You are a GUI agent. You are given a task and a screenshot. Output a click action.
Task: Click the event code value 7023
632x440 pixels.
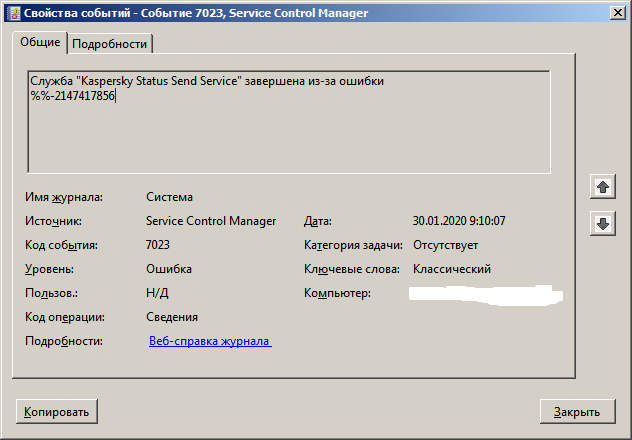pyautogui.click(x=158, y=245)
